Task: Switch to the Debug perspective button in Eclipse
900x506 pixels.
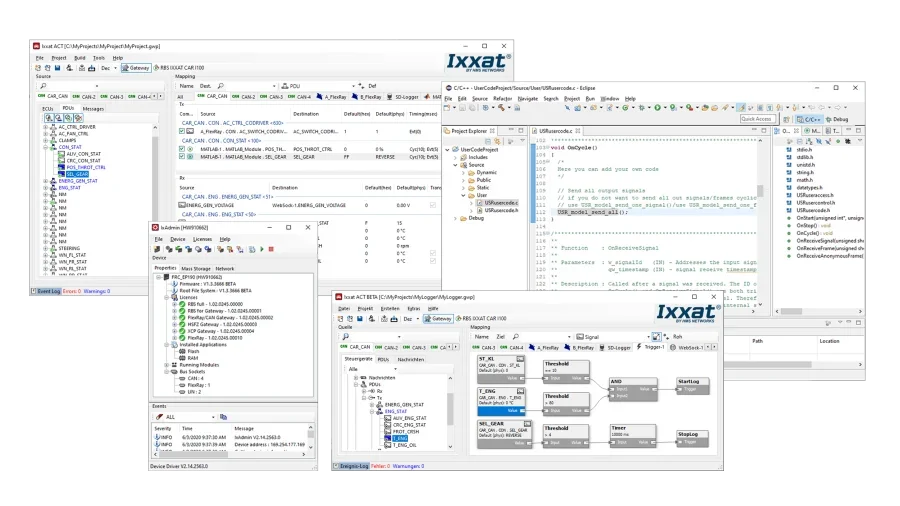Action: point(837,119)
